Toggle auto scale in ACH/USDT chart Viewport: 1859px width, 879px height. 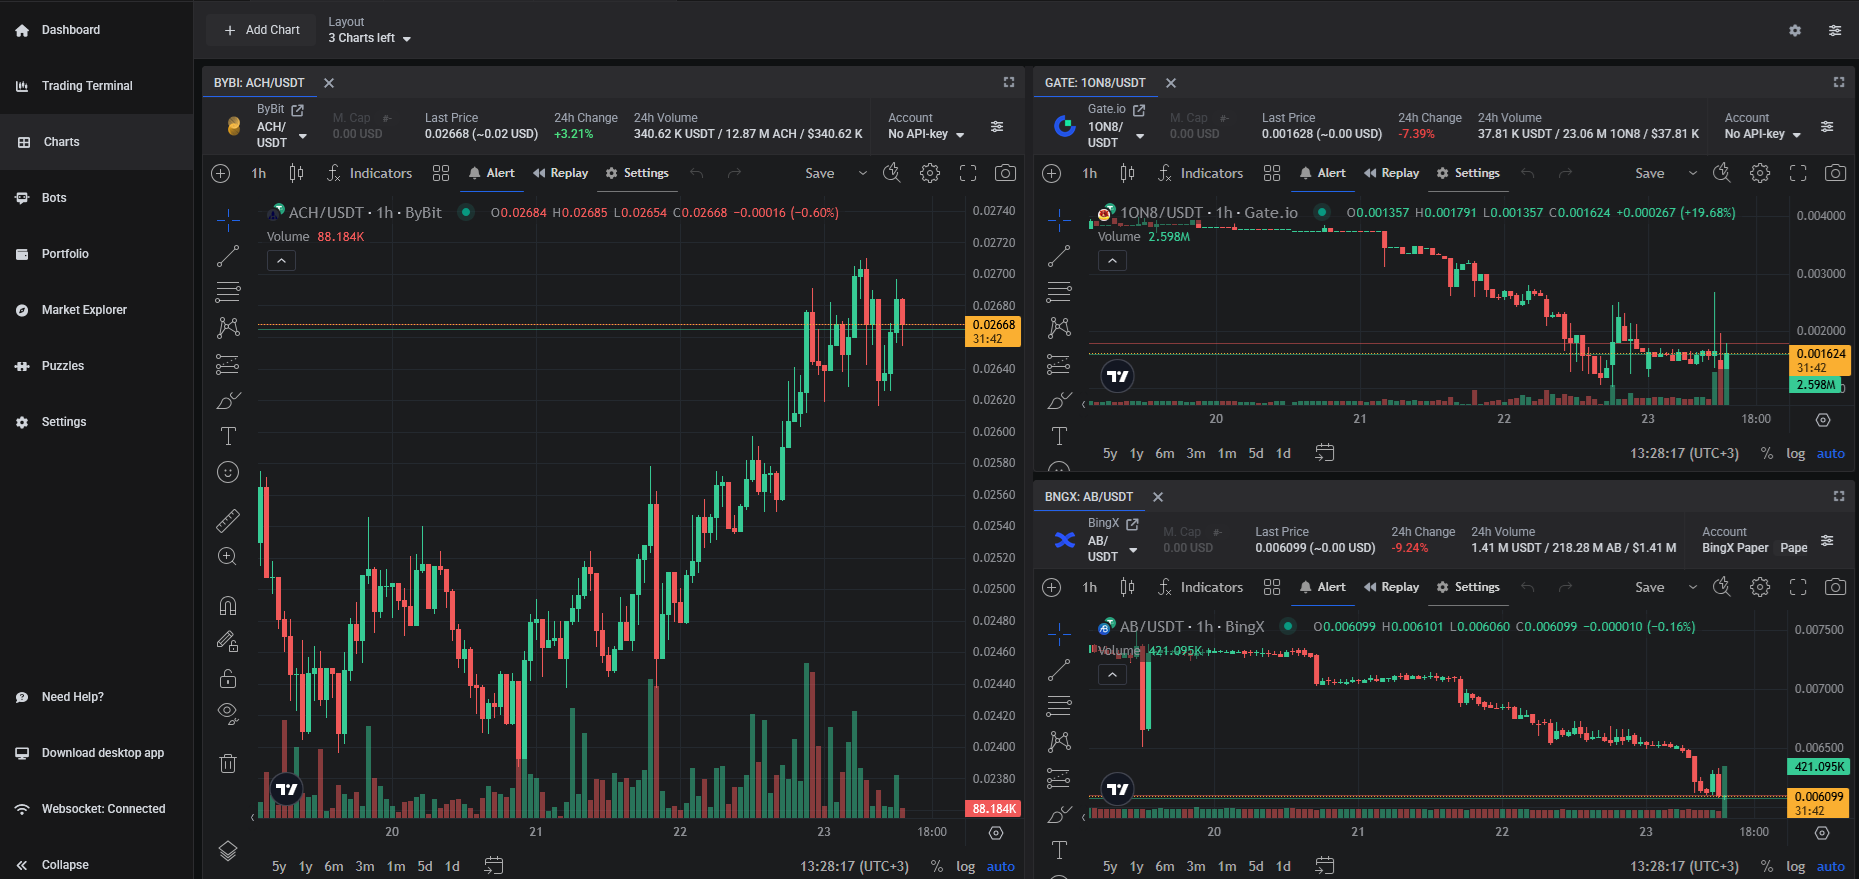click(x=1001, y=867)
